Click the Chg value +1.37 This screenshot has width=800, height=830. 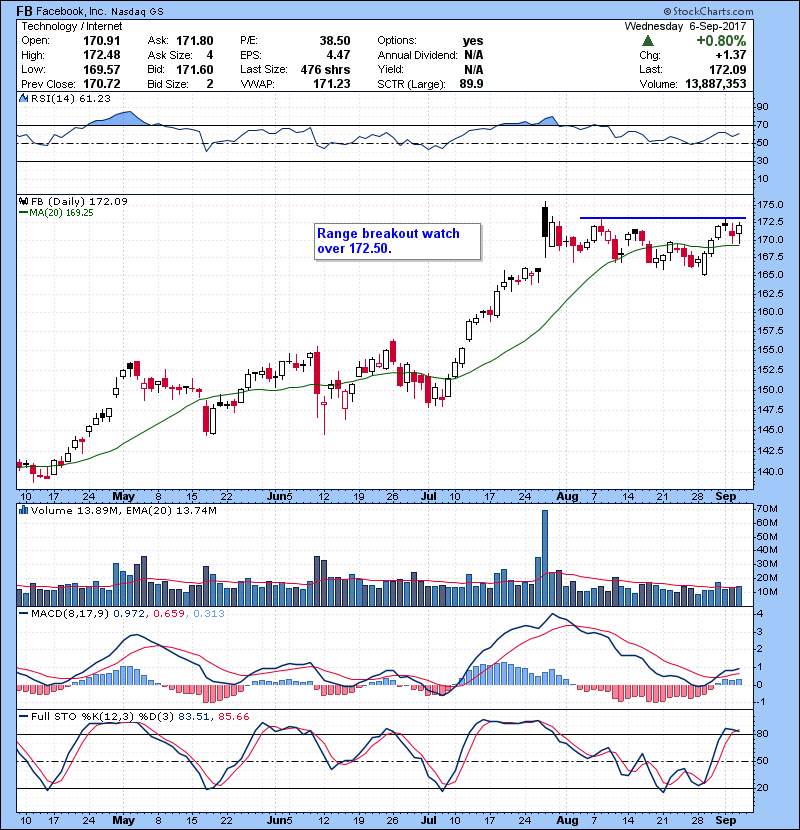pyautogui.click(x=731, y=55)
